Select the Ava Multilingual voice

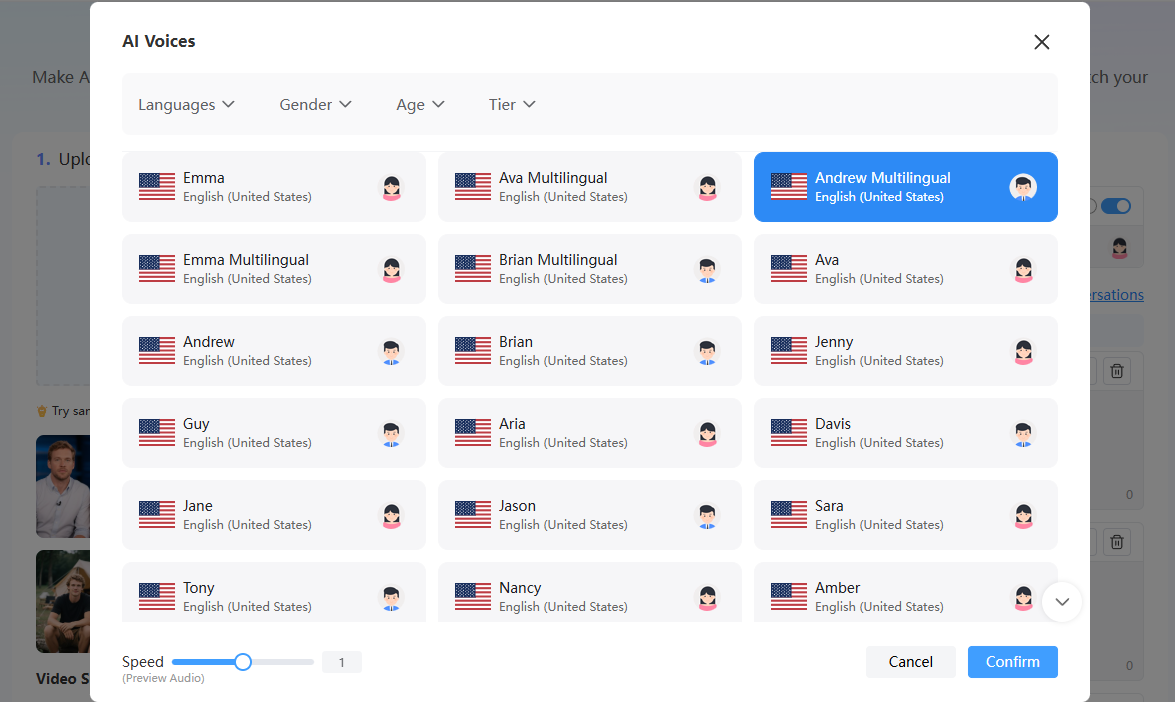coord(589,187)
